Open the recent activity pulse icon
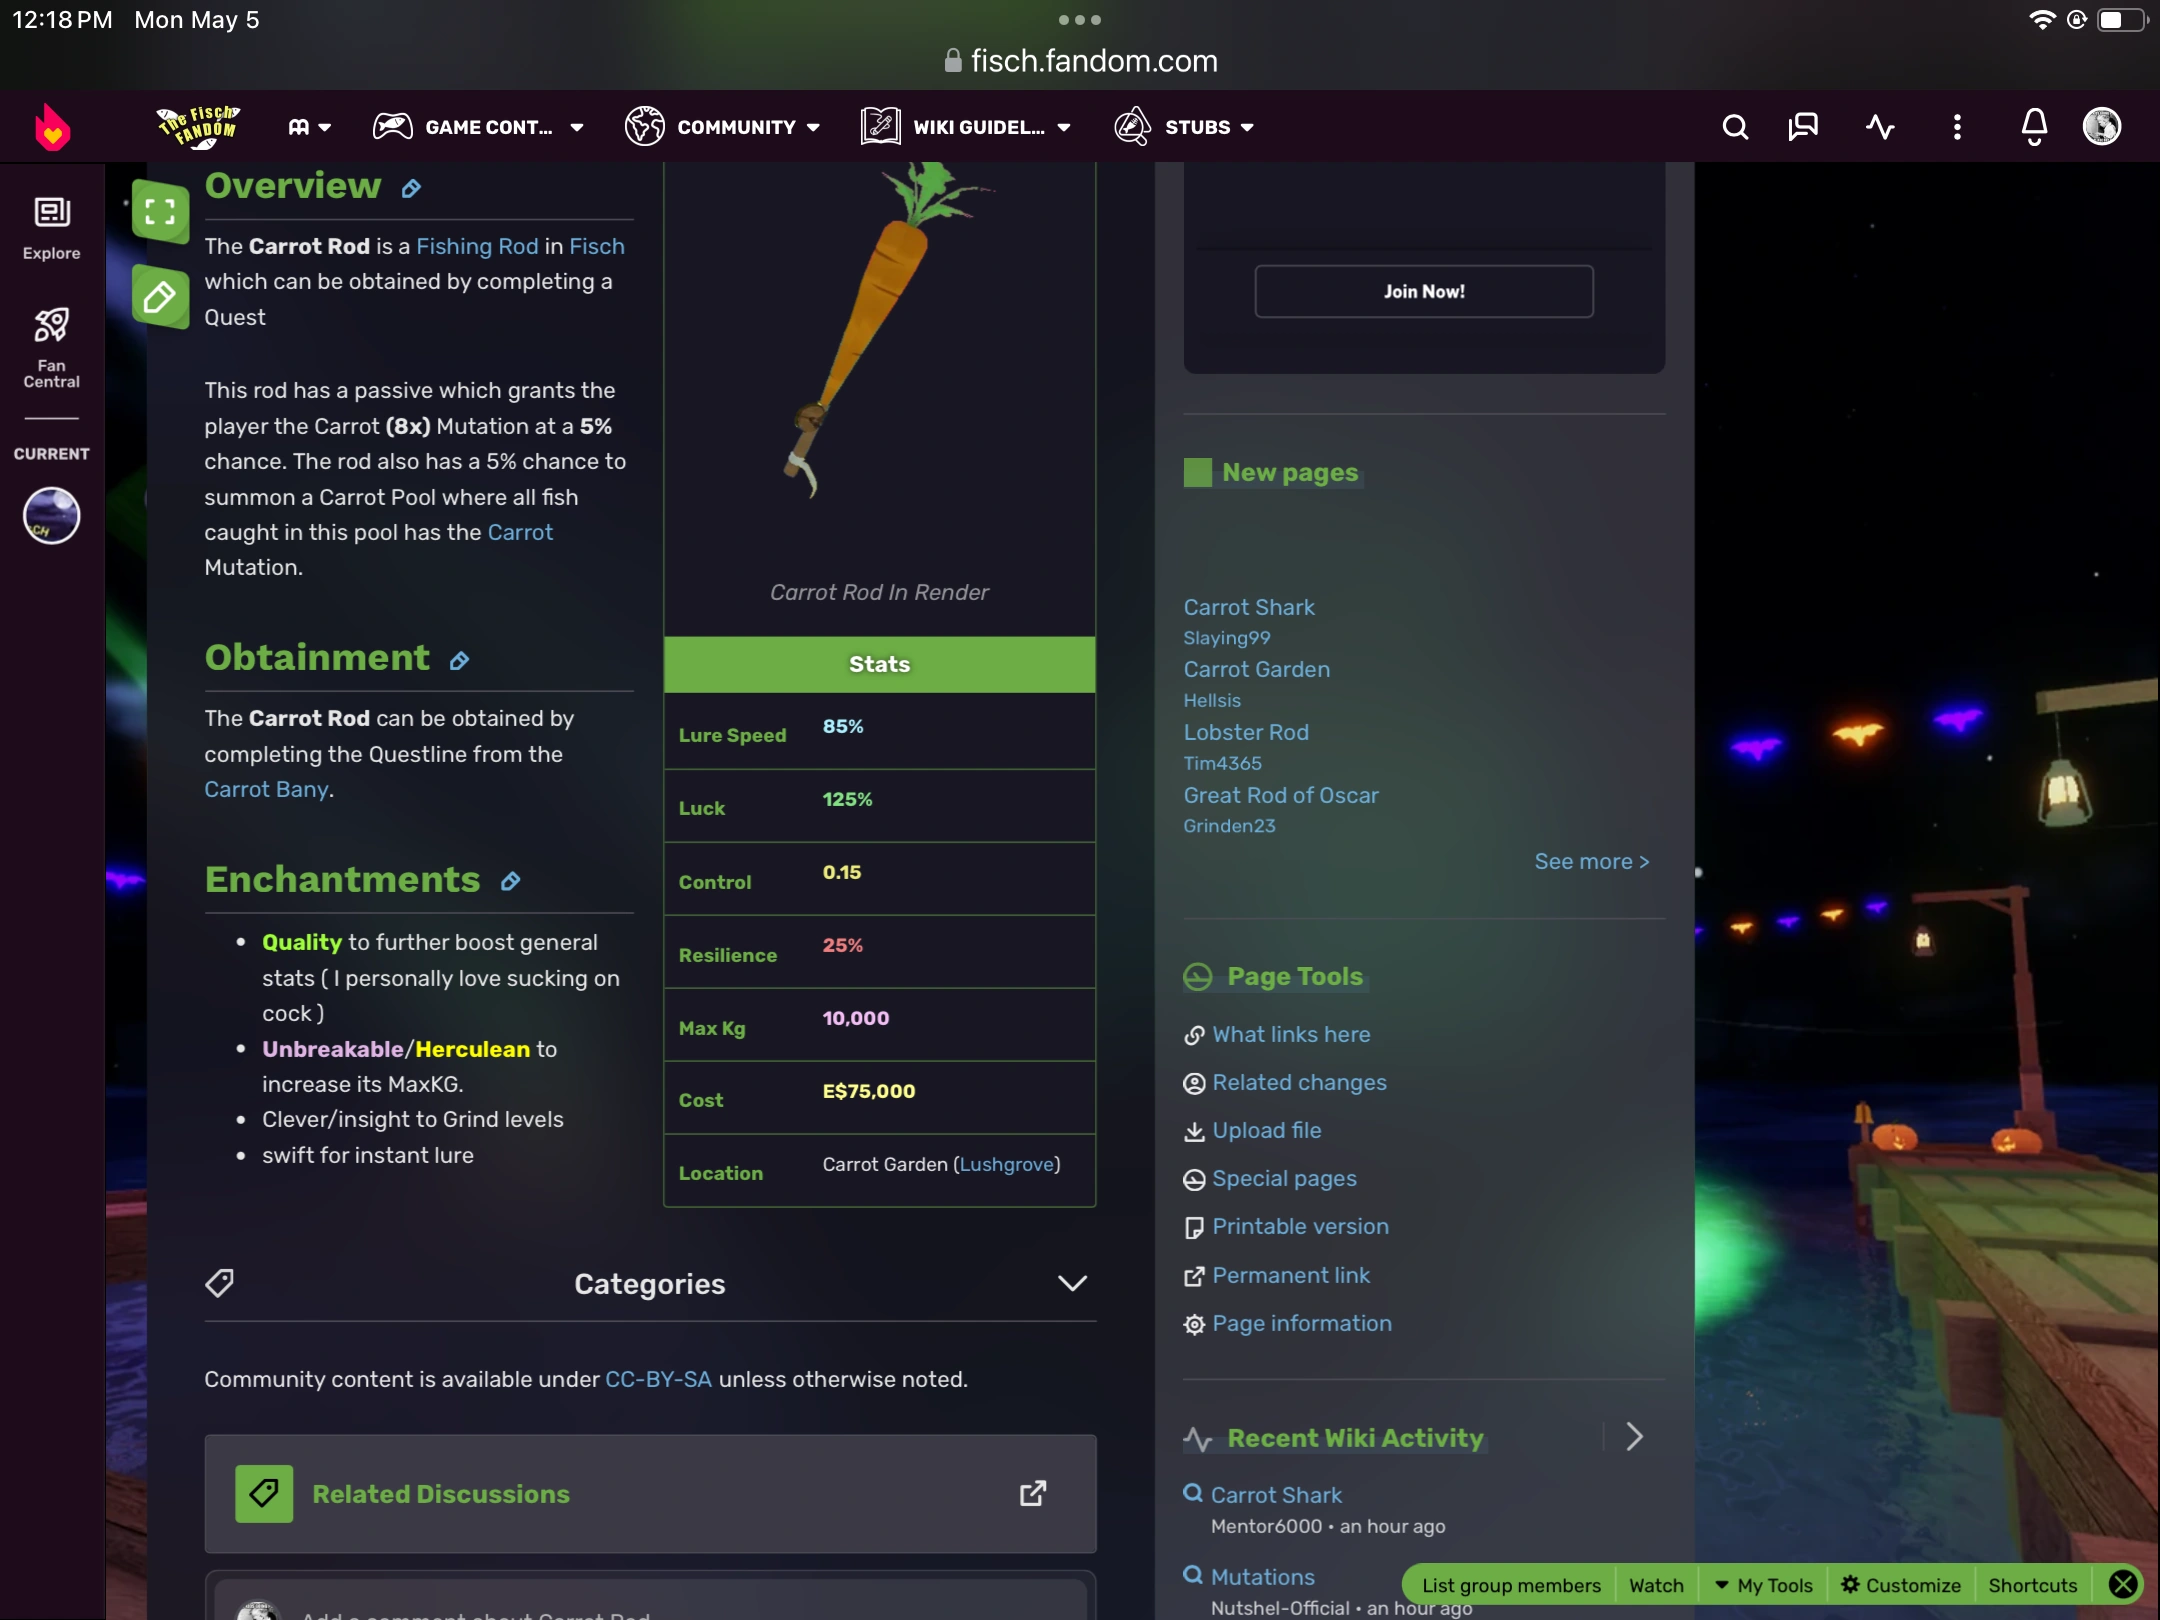 [x=1880, y=127]
